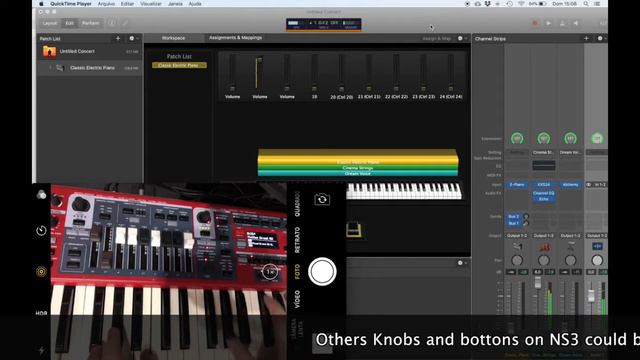Click Echo audio effect slot
Screen dimensions: 640x360
tap(544, 199)
